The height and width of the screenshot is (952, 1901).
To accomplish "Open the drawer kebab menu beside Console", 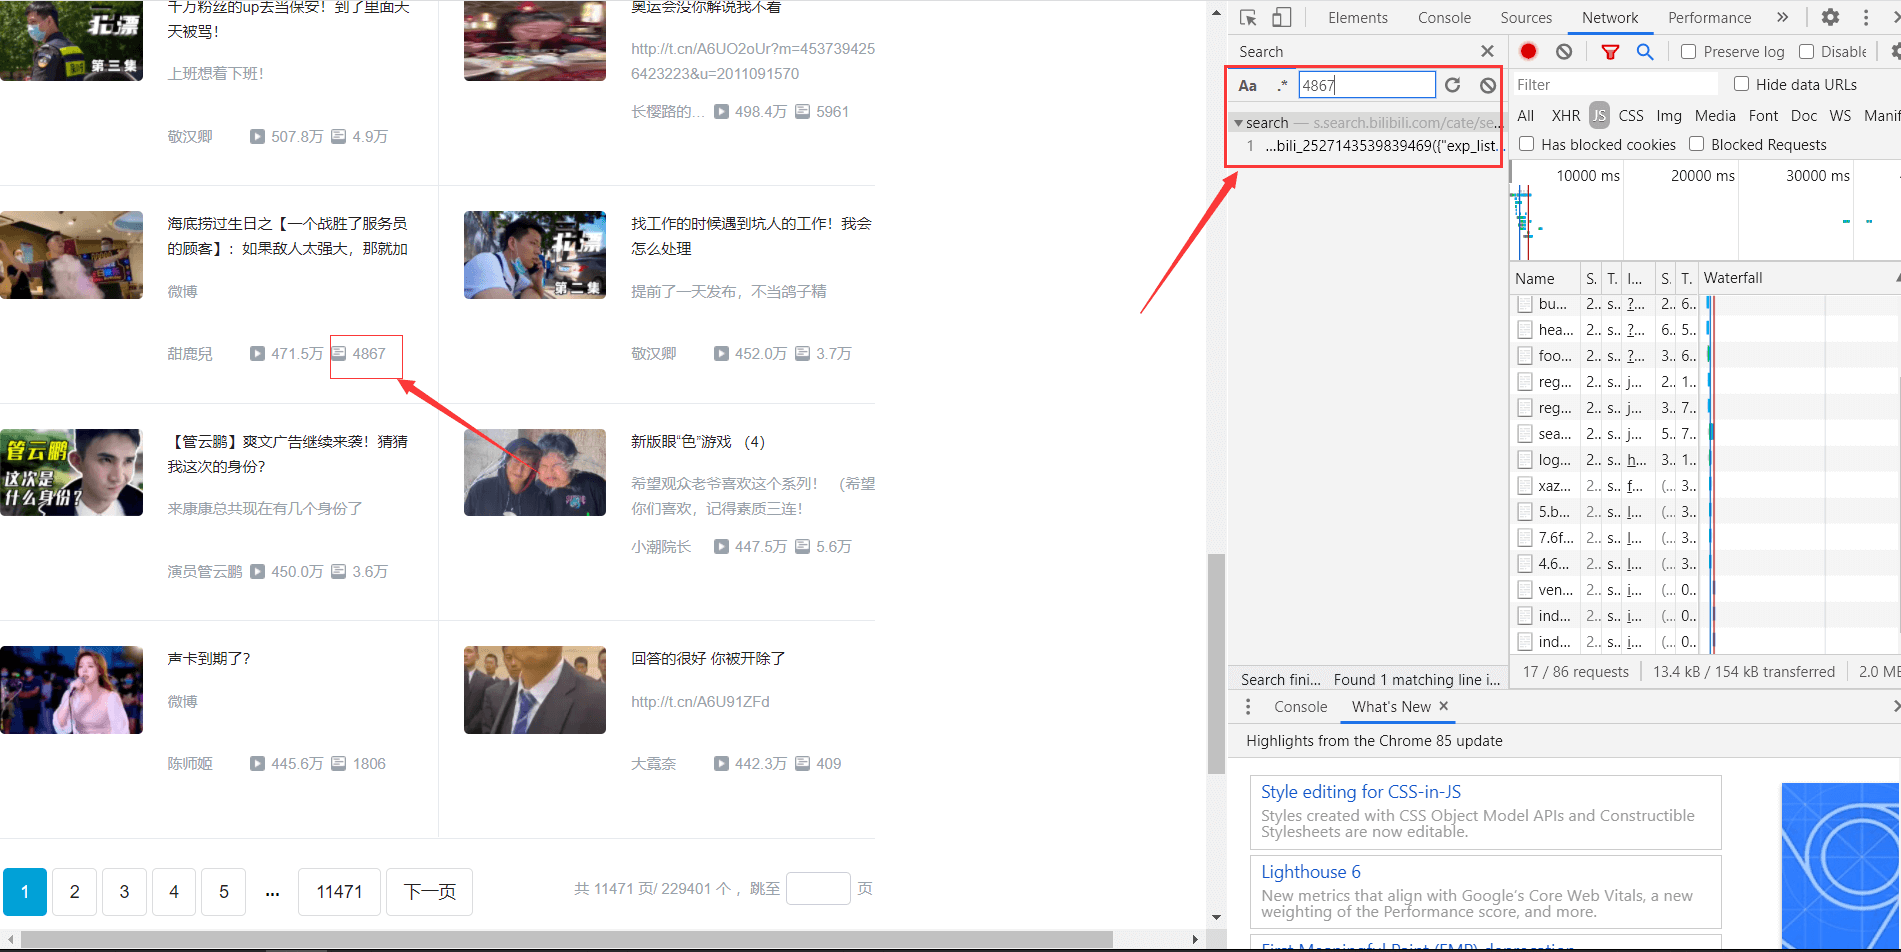I will (1248, 707).
